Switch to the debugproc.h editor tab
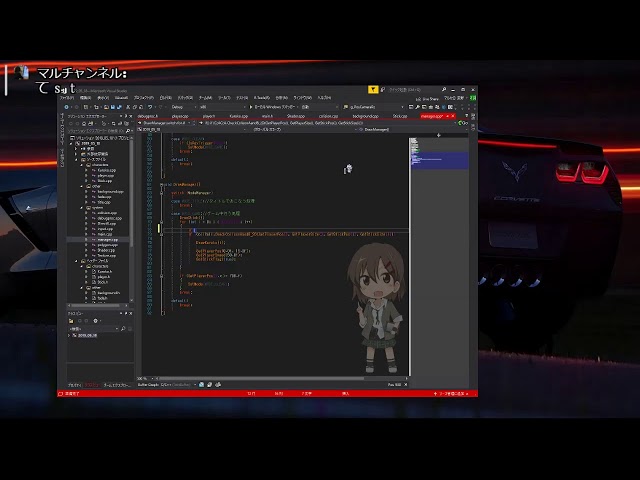Image resolution: width=640 pixels, height=480 pixels. click(148, 116)
